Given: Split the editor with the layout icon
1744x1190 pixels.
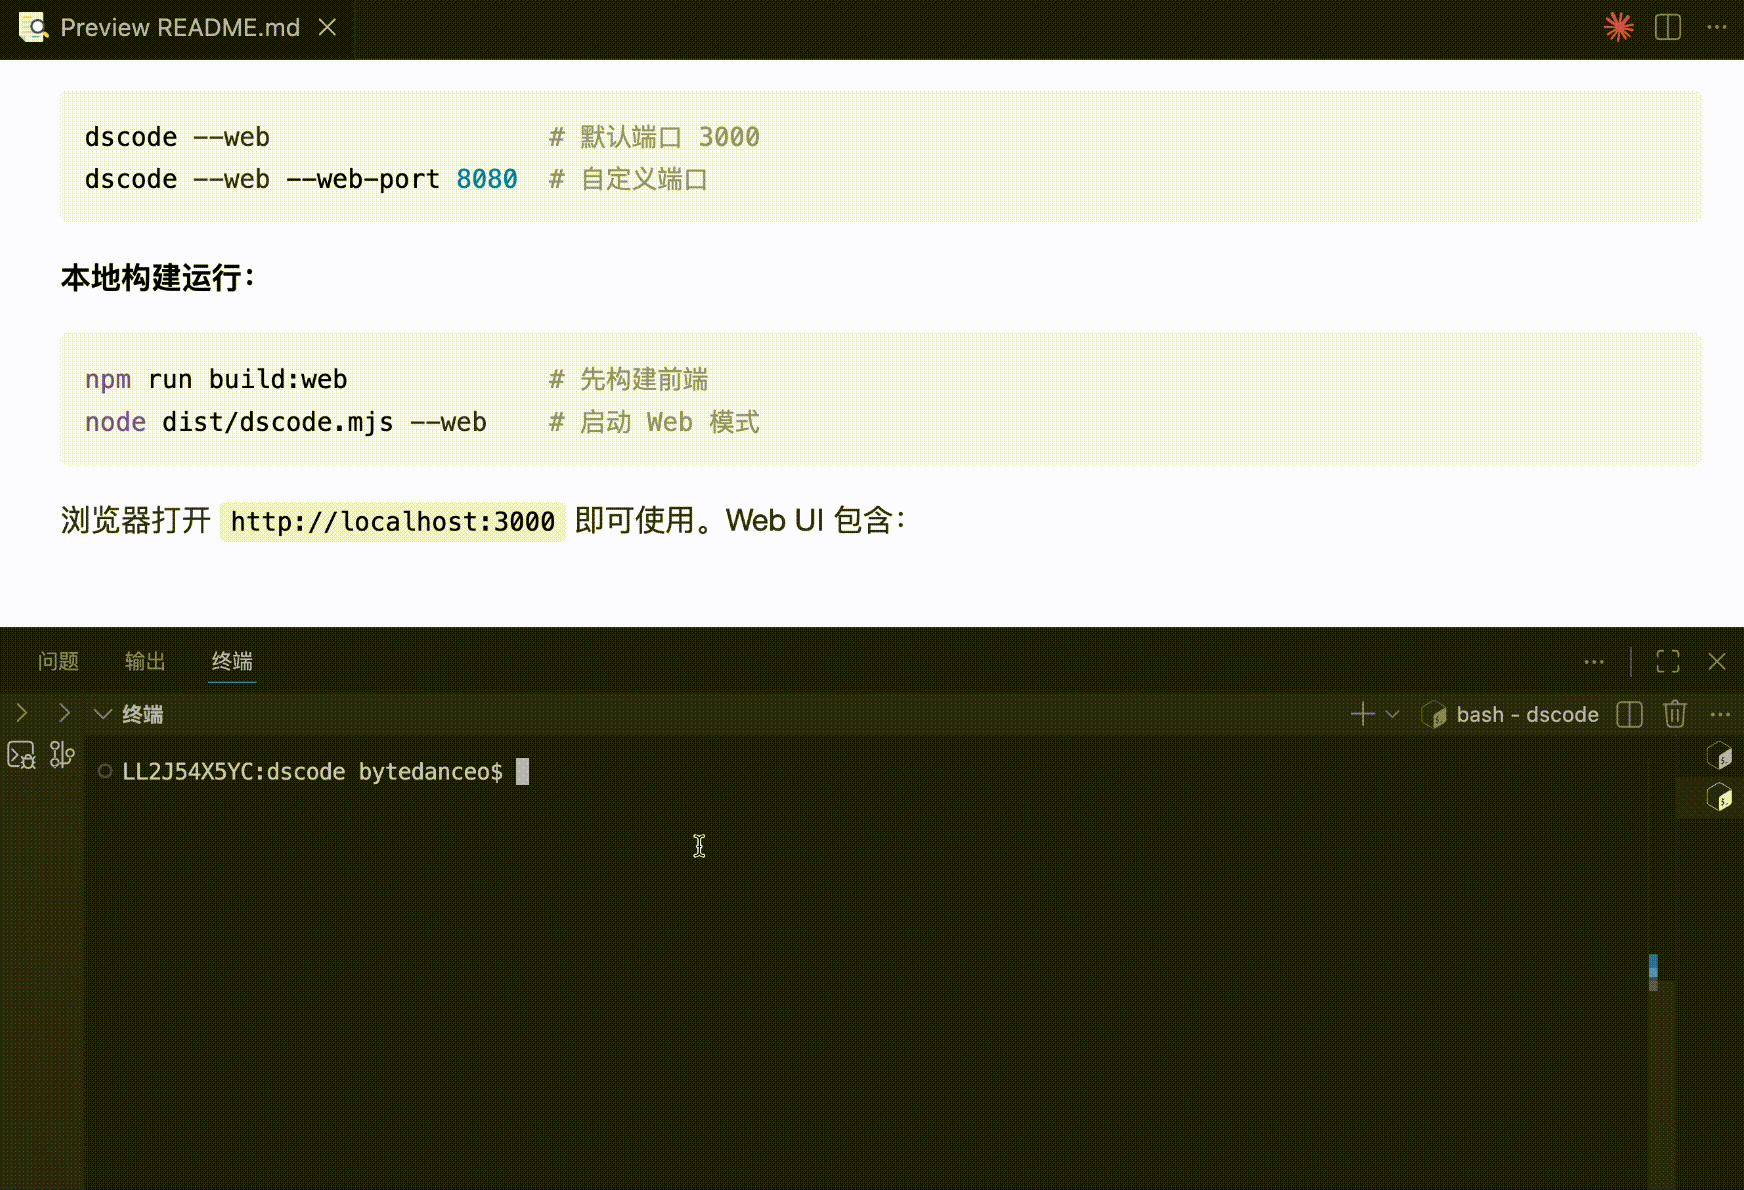Looking at the screenshot, I should [1668, 27].
